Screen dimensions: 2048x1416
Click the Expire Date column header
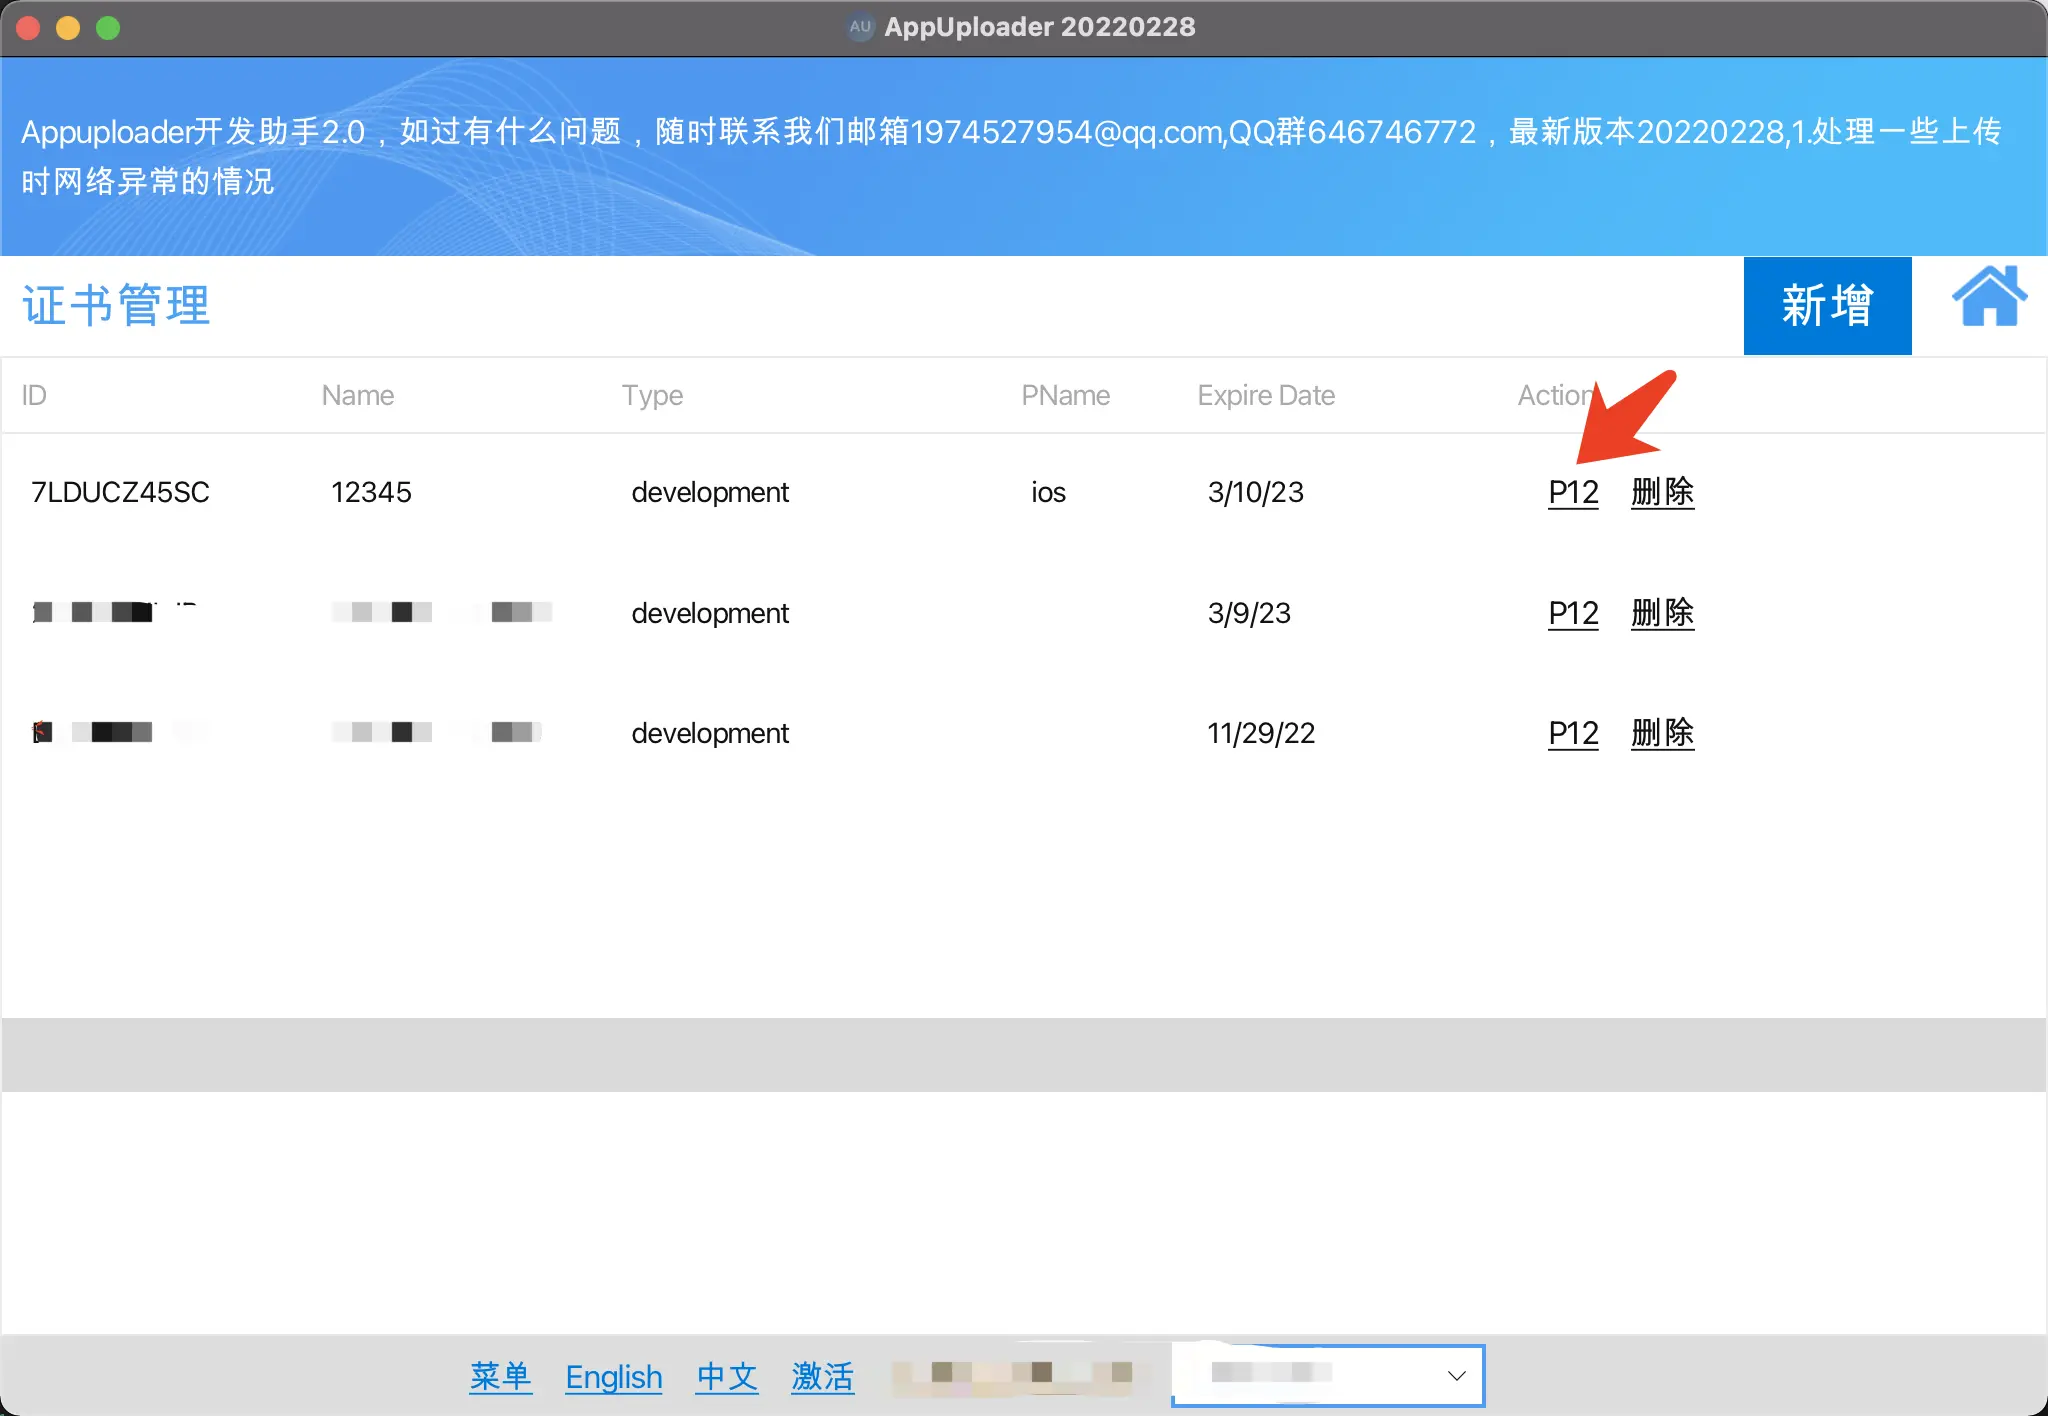click(1266, 395)
